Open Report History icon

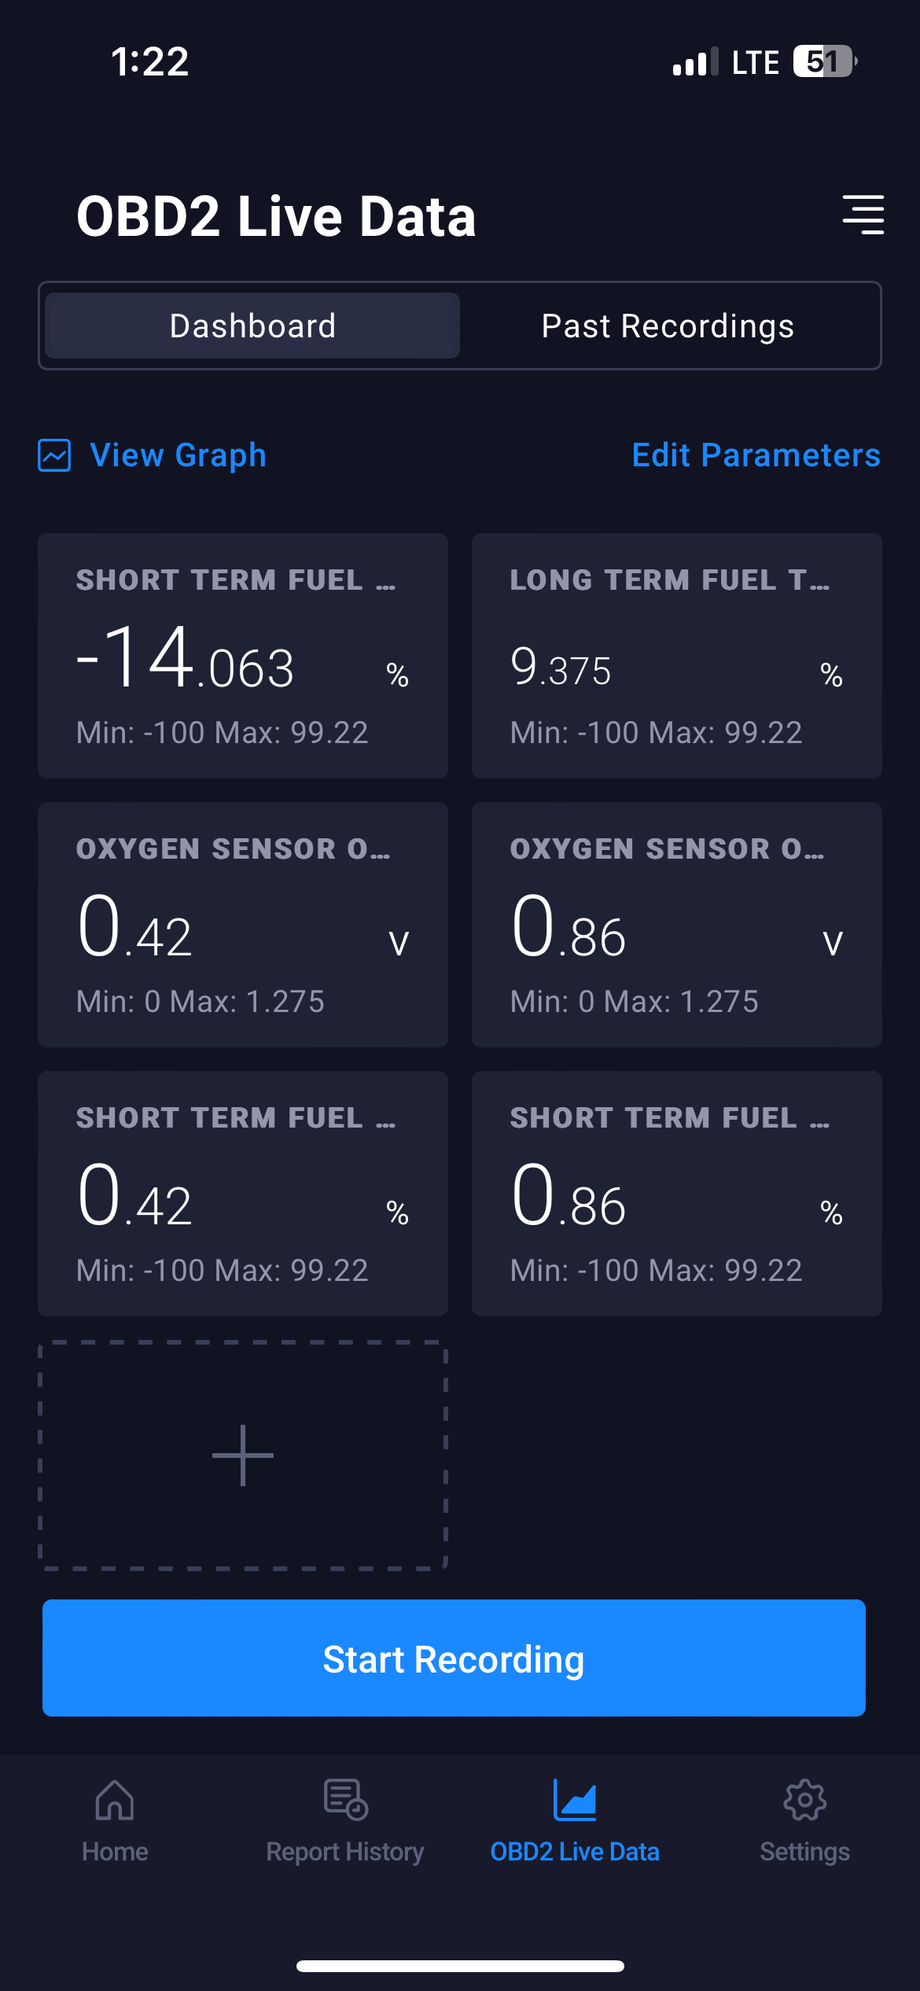[346, 1800]
